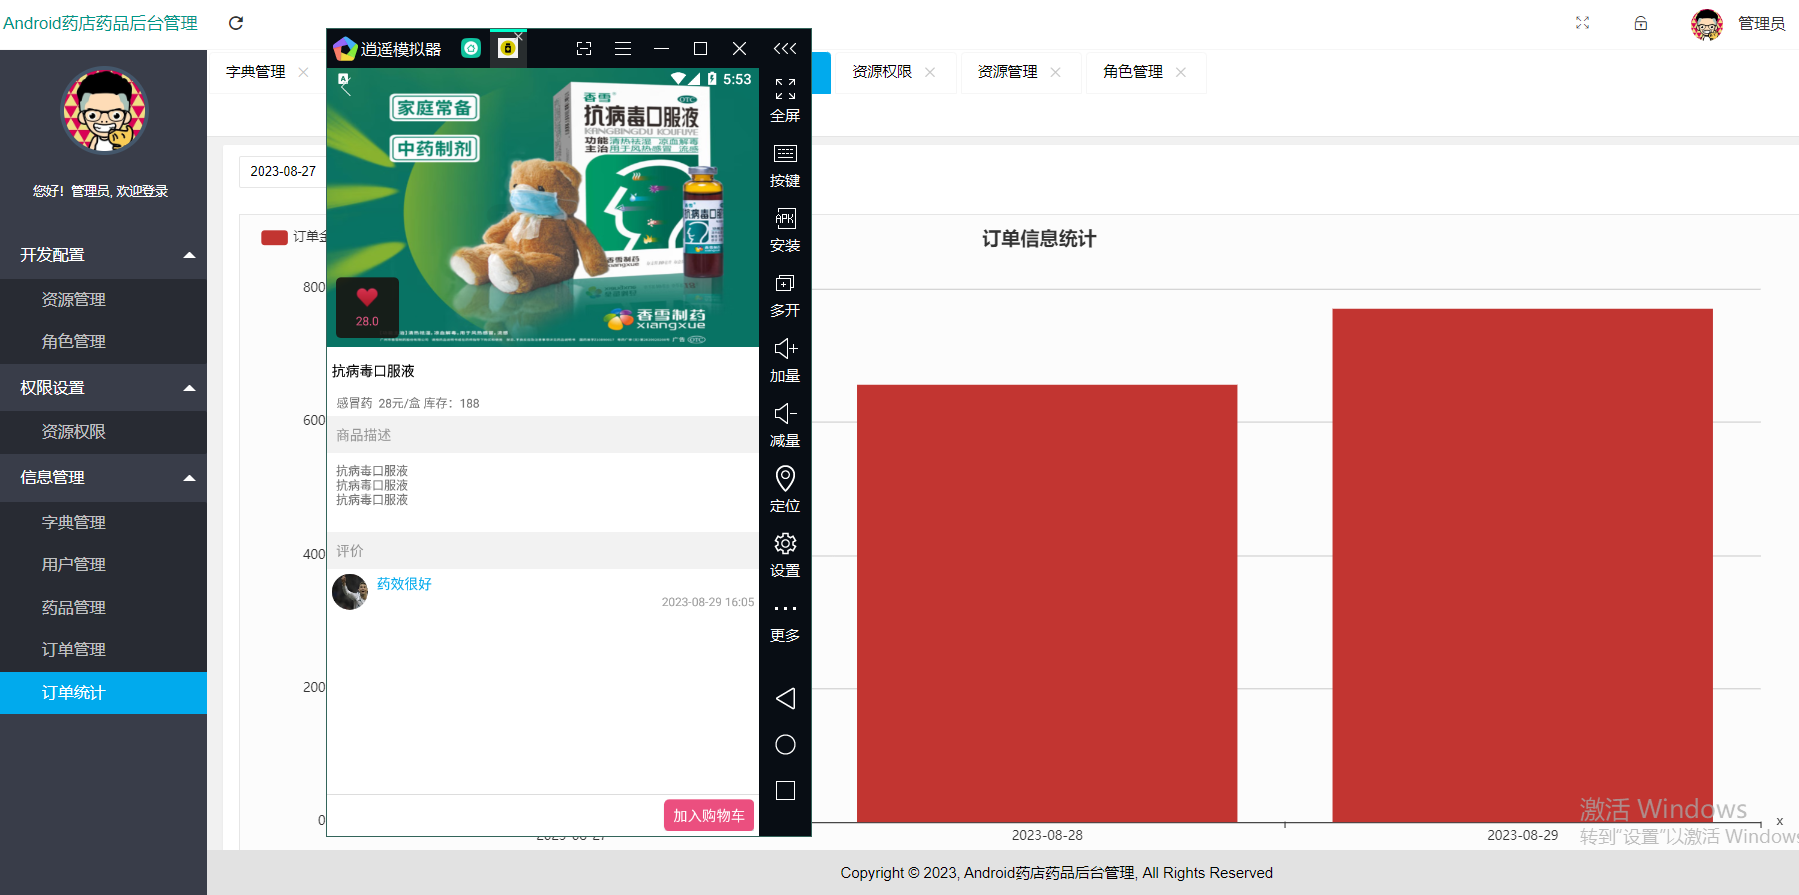Screen dimensions: 1799x895
Task: Toggle the heart favorite on product image
Action: 367,298
